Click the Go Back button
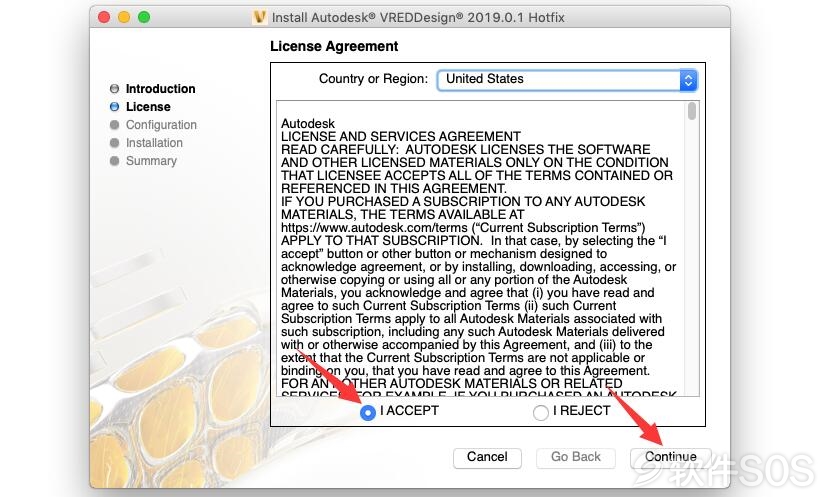 pyautogui.click(x=576, y=457)
